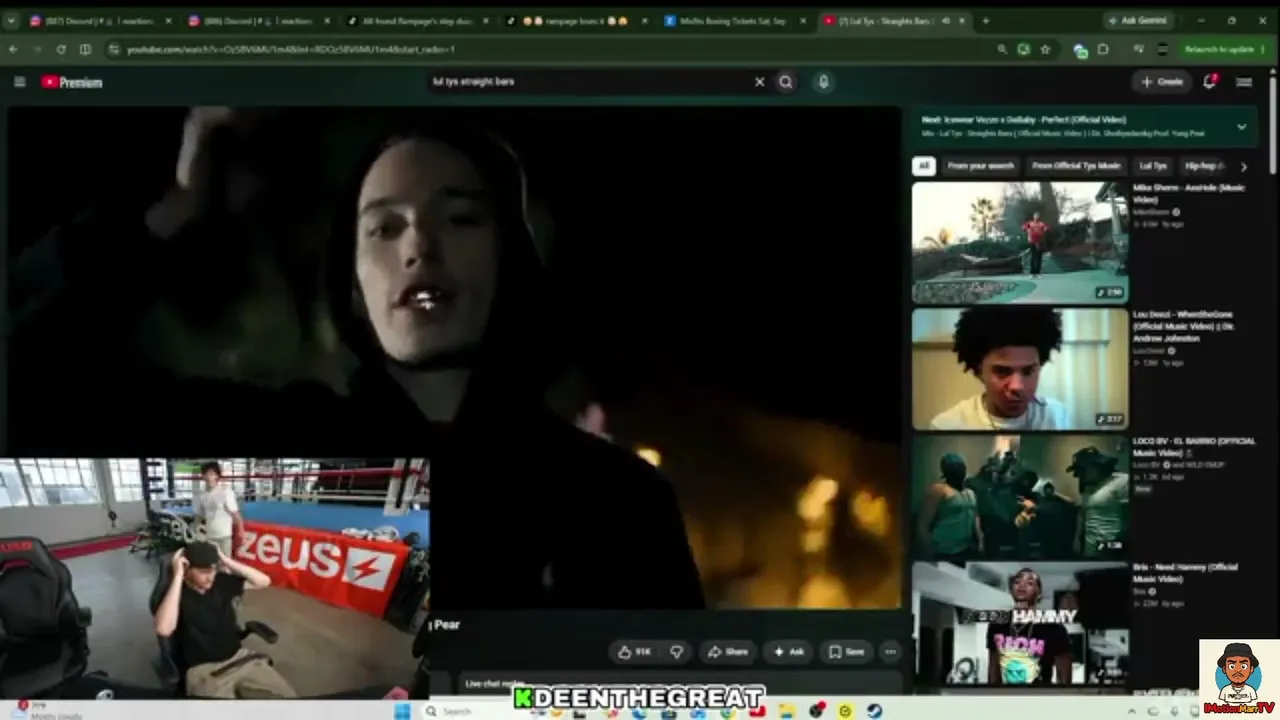This screenshot has width=1280, height=720.
Task: Open a new browser tab
Action: pyautogui.click(x=985, y=21)
